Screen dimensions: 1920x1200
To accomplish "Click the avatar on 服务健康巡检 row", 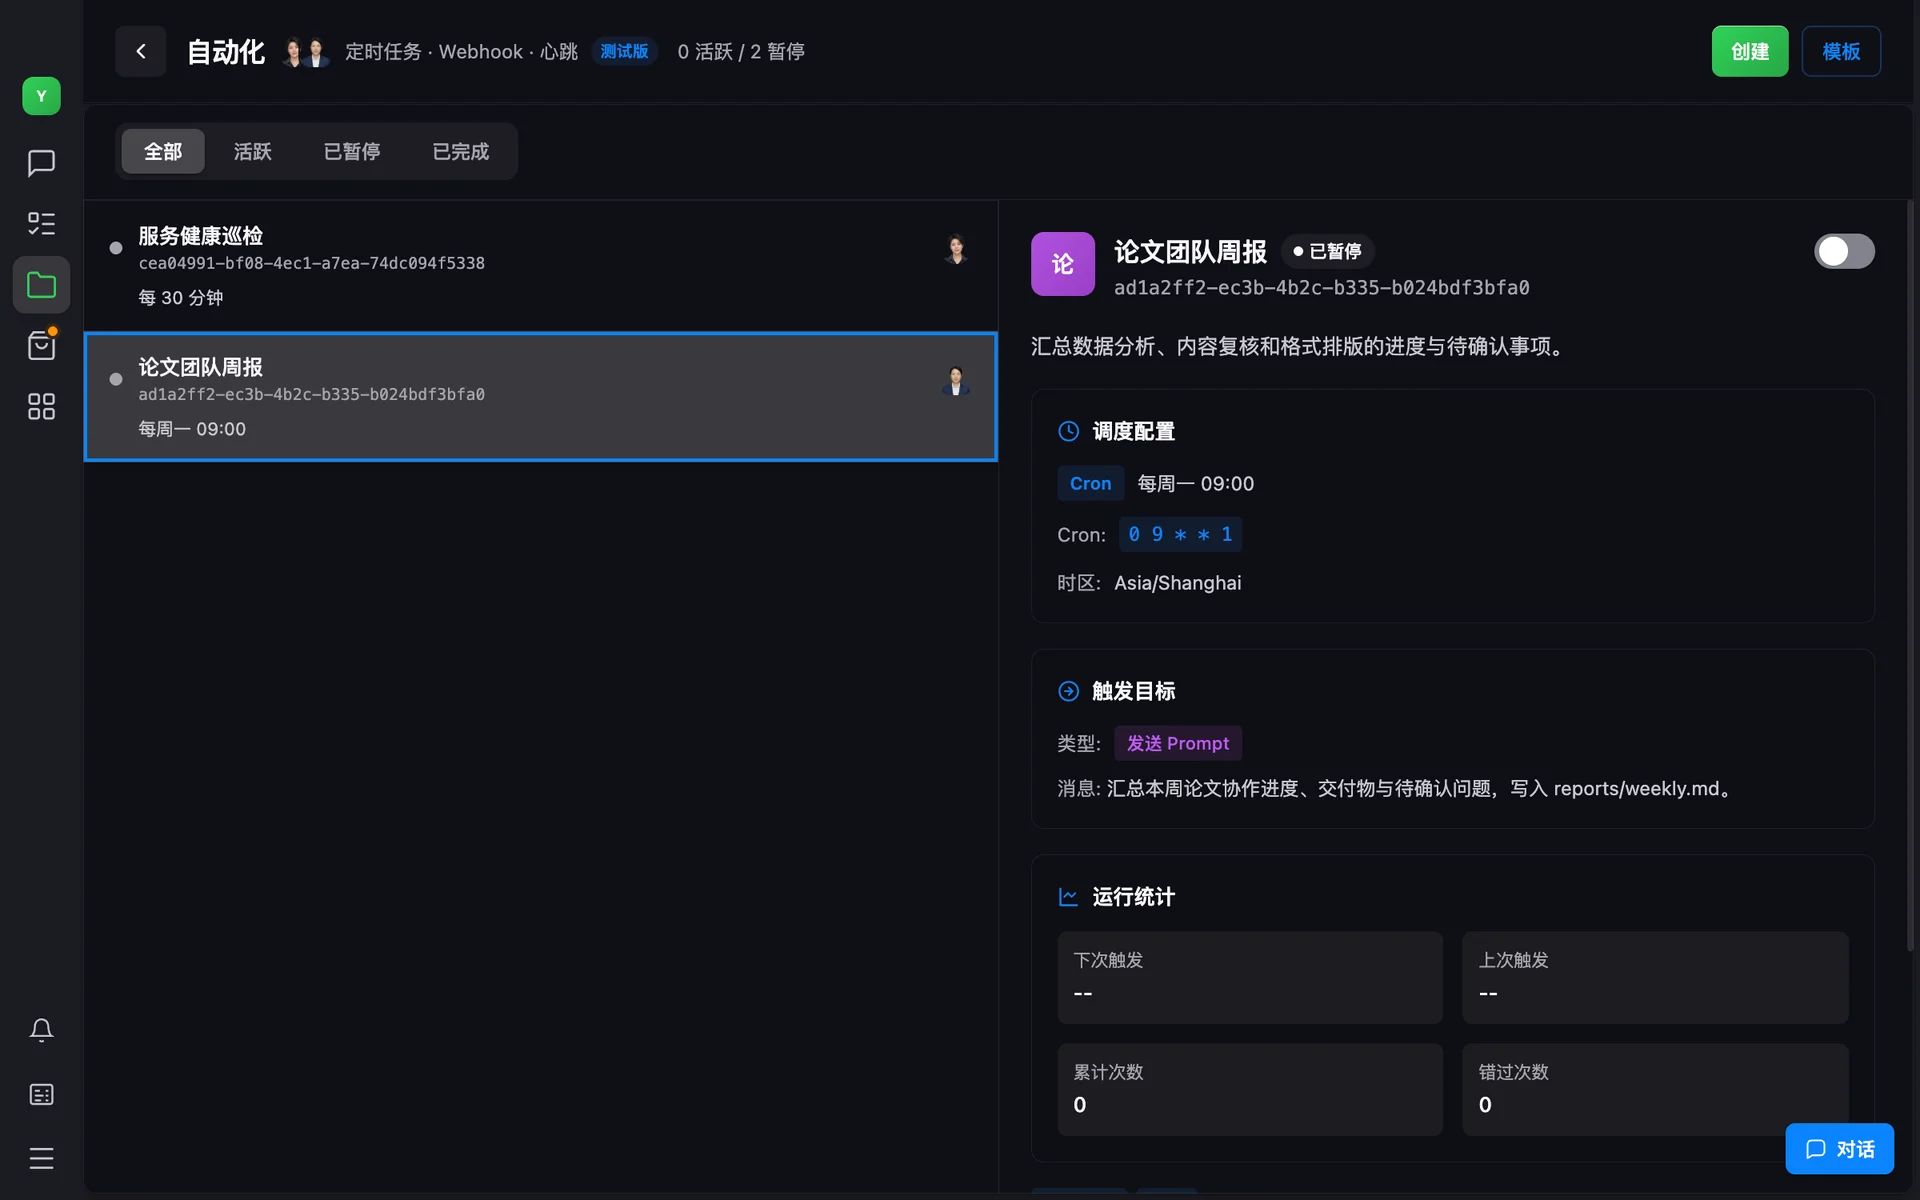I will point(956,249).
